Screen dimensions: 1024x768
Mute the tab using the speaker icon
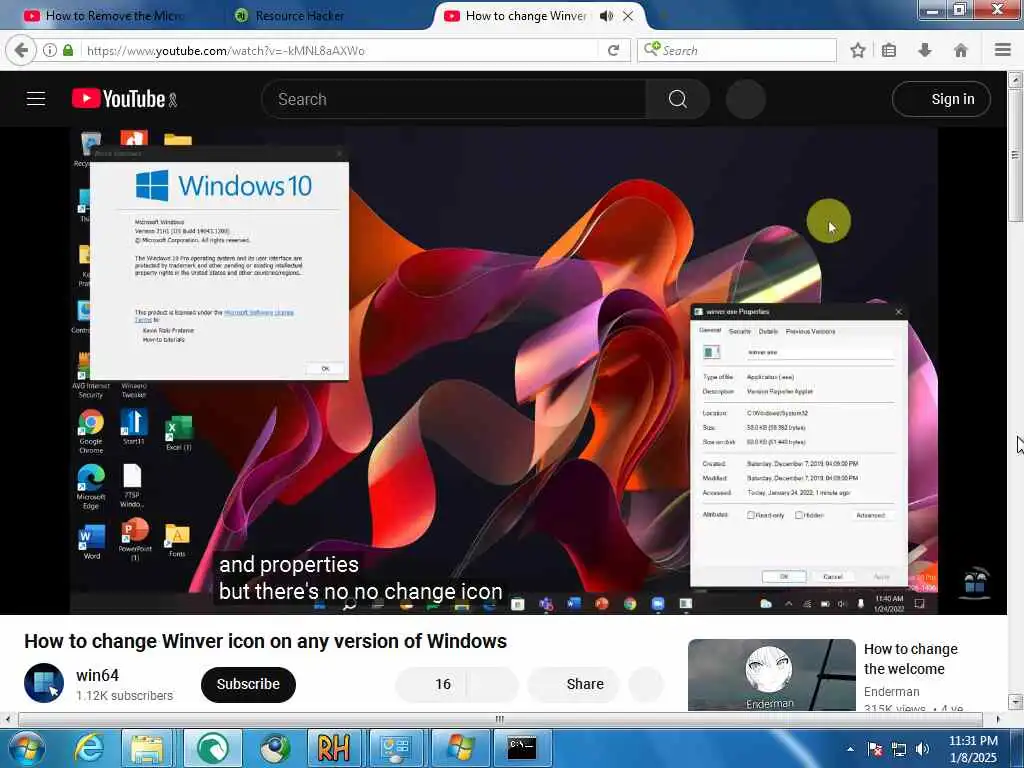(x=606, y=16)
